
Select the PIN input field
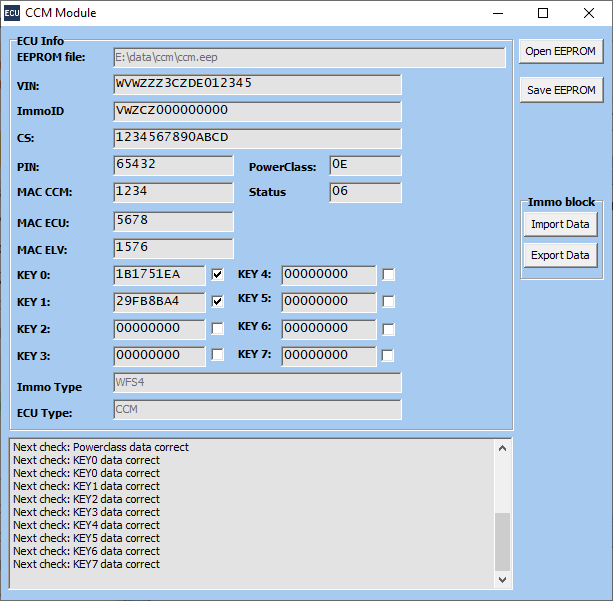coord(173,165)
